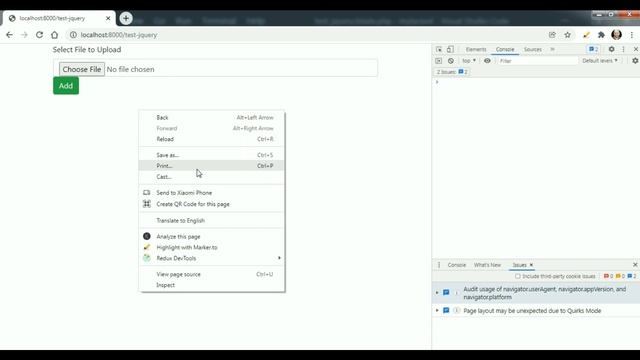
Task: Open the Marker.to highlighter extension
Action: [586, 35]
